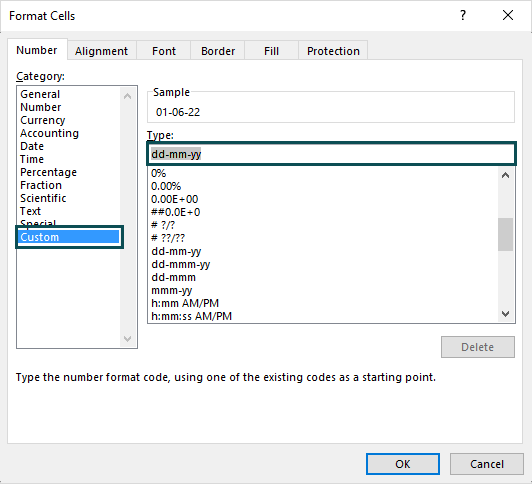Open the Font tab
532x484 pixels.
[164, 51]
